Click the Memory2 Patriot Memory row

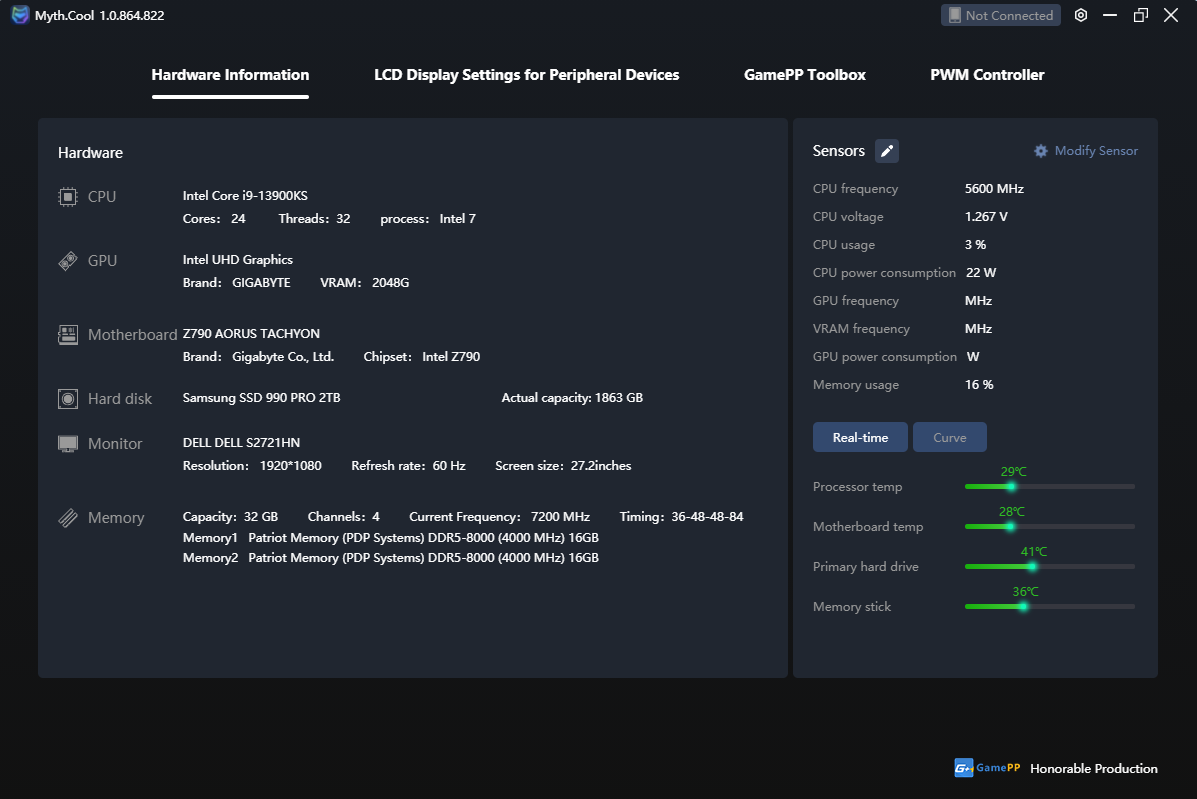pyautogui.click(x=391, y=559)
